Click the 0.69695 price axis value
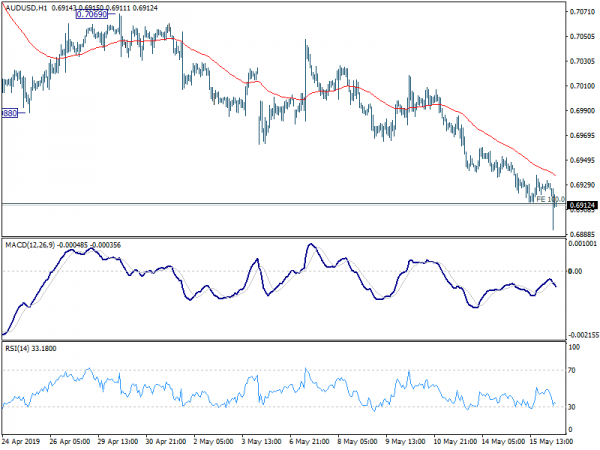 pyautogui.click(x=582, y=136)
